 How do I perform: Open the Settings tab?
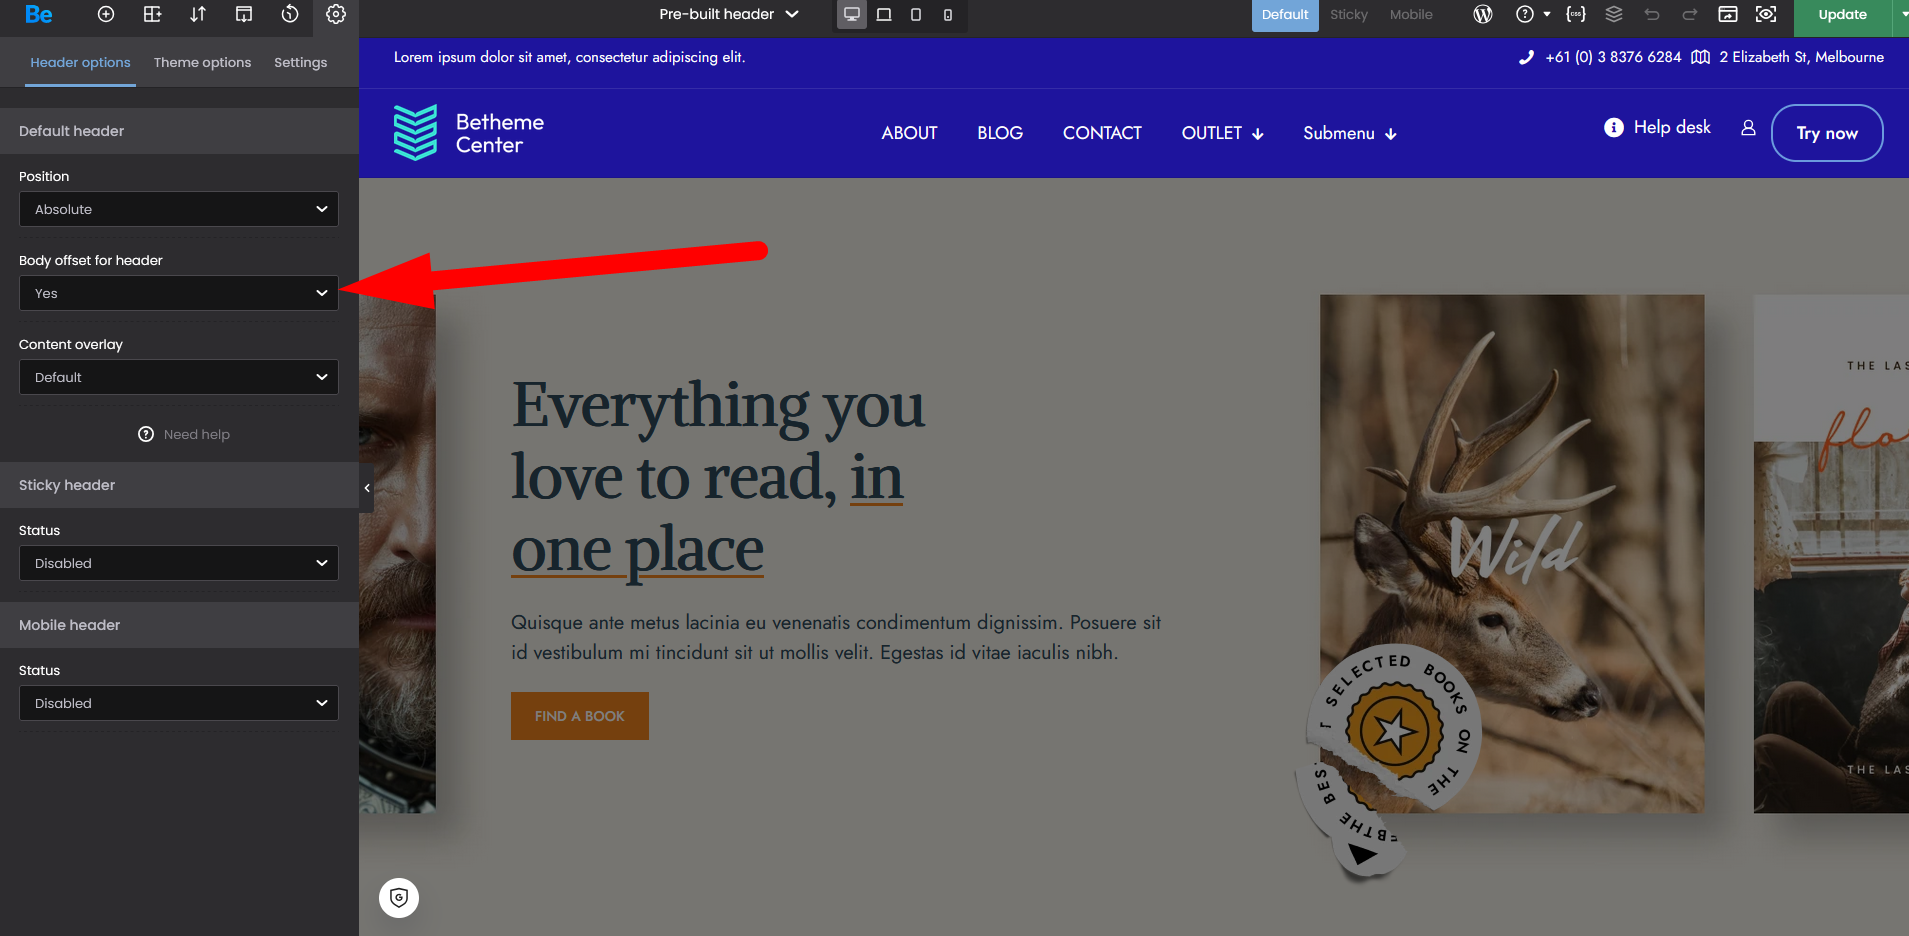tap(300, 62)
